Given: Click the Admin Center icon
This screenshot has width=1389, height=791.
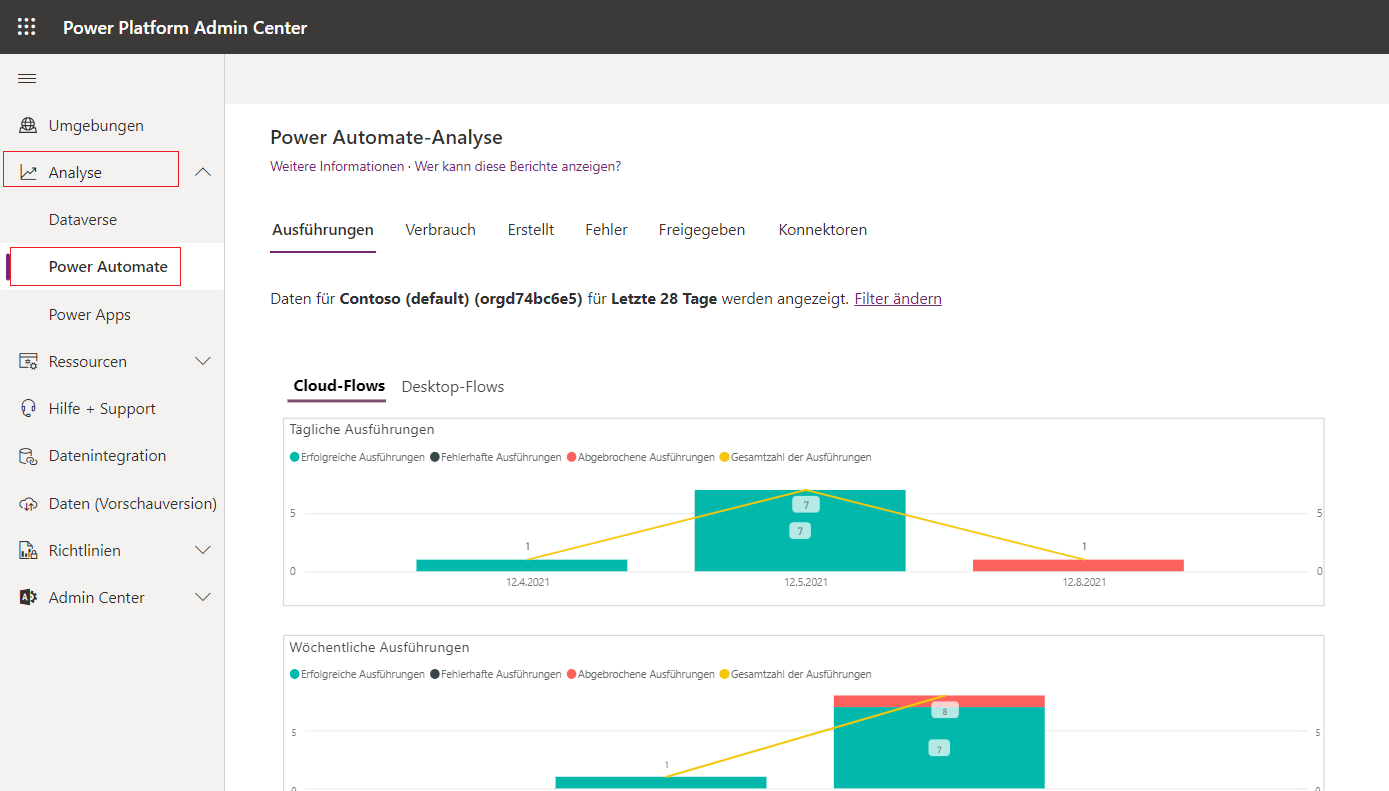Looking at the screenshot, I should click(28, 598).
